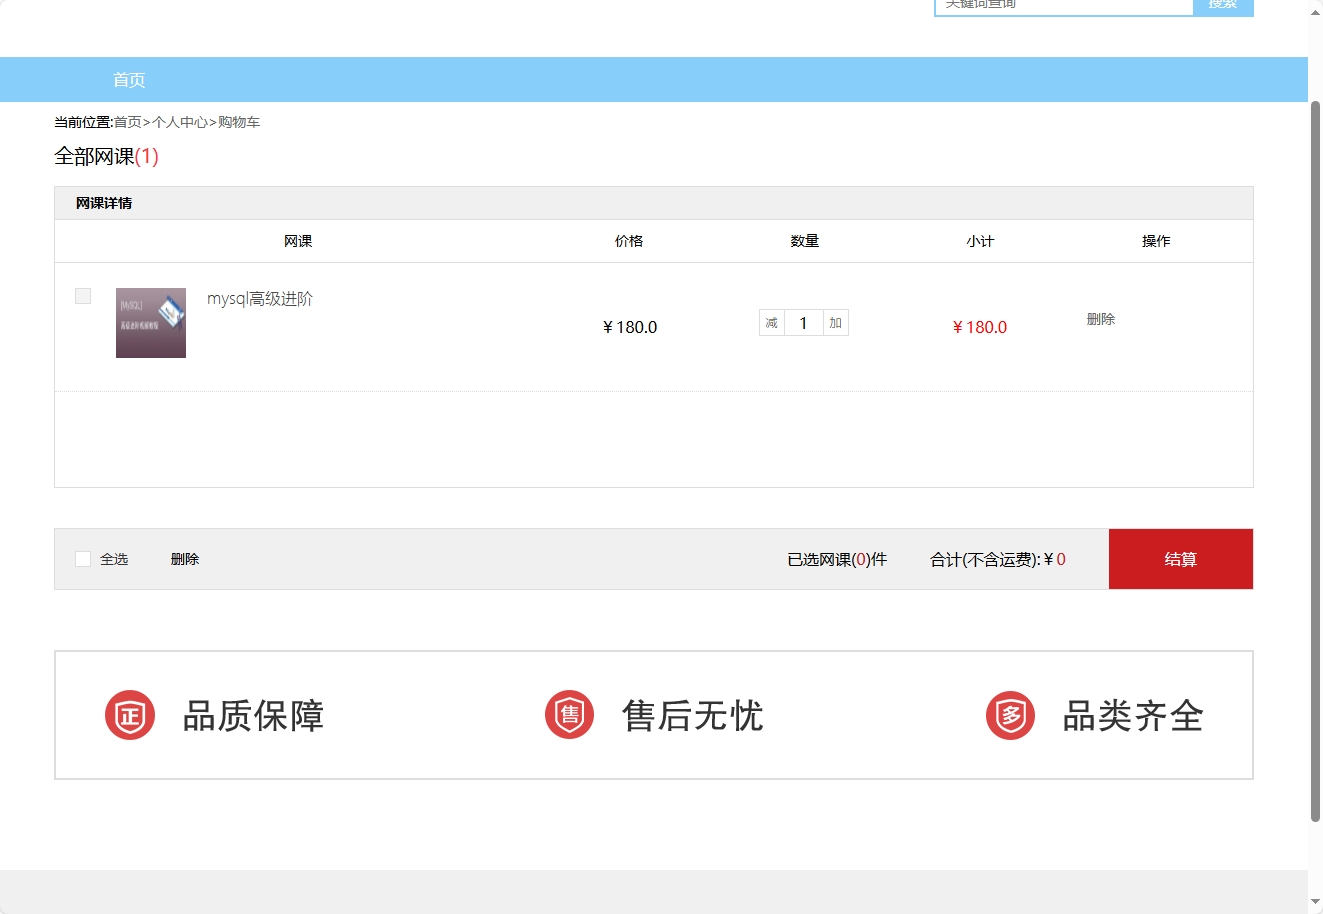Click the 品质保障 shield icon
Screen dimensions: 1323x914
tap(130, 714)
